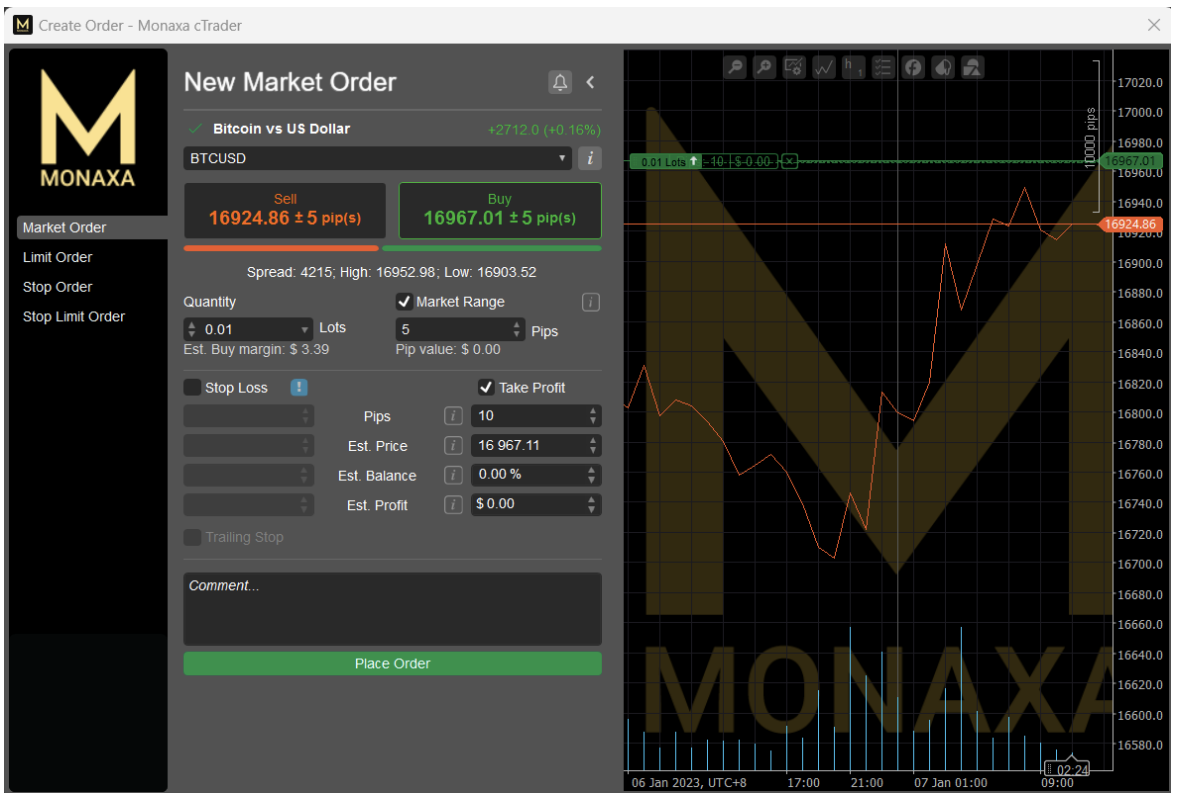Uncheck the Take Profit checkbox
The image size is (1178, 794).
(486, 388)
